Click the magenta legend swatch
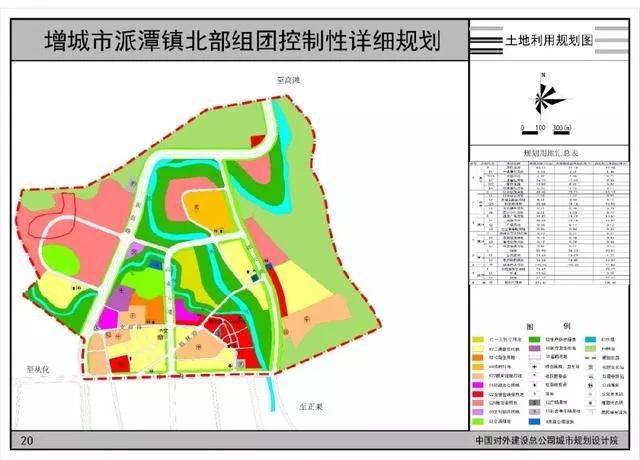Image resolution: width=640 pixels, height=460 pixels. [478, 385]
